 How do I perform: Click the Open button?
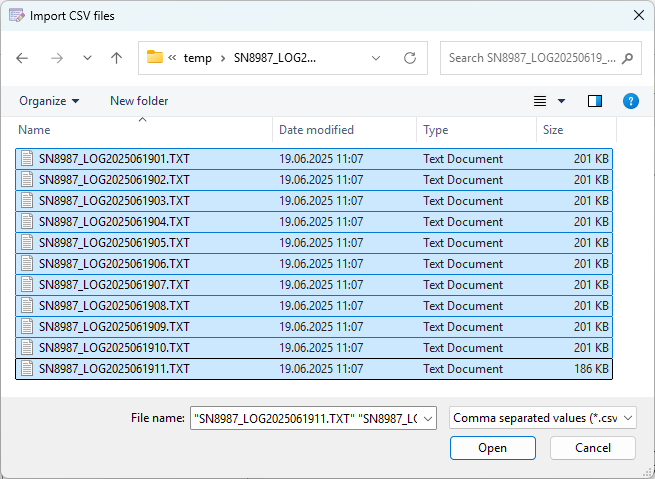pos(493,448)
